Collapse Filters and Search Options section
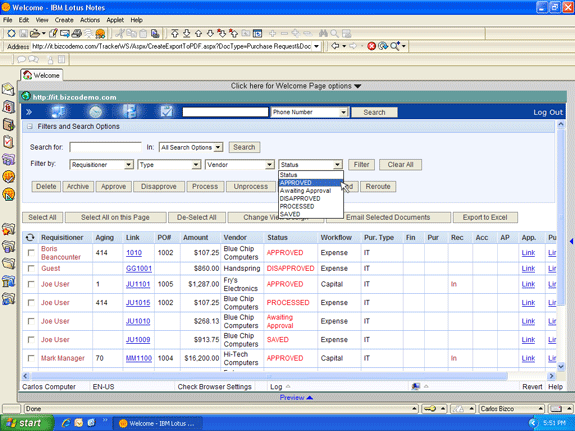 coord(30,127)
